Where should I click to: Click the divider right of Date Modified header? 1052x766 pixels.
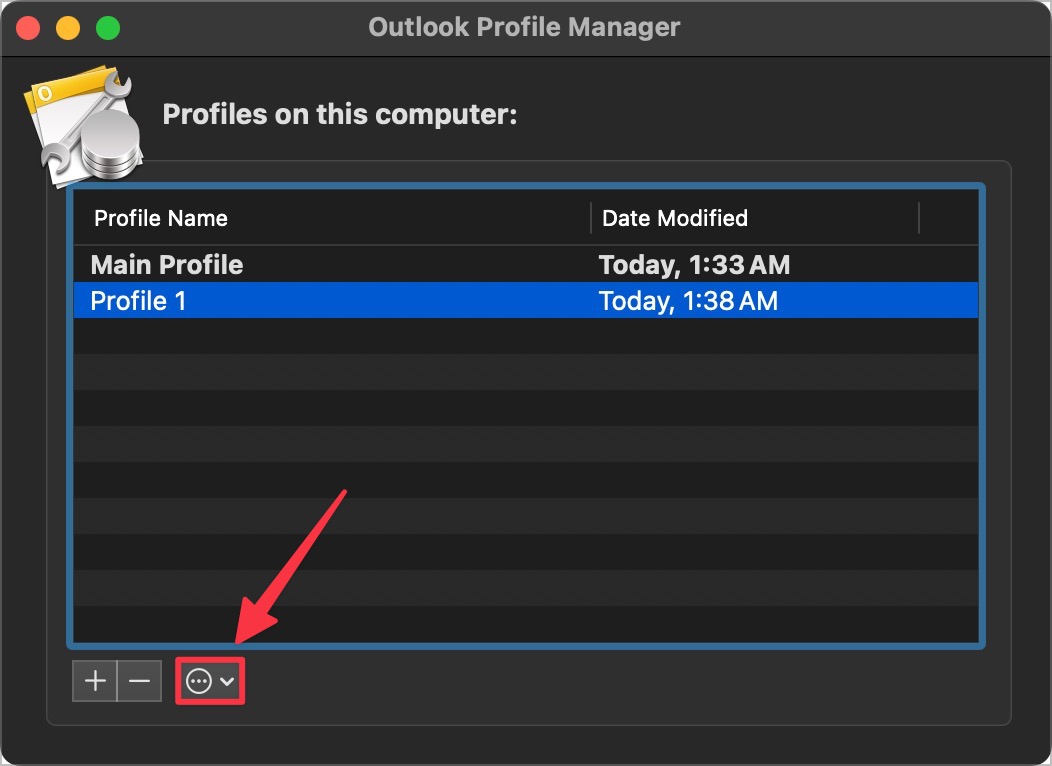(x=918, y=218)
